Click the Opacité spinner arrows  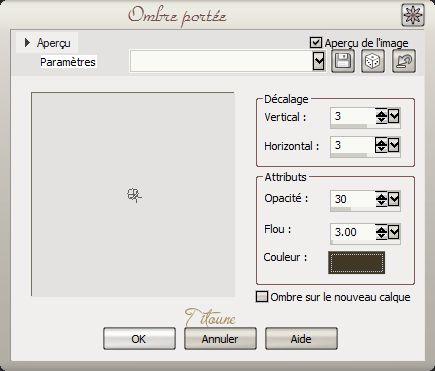coord(381,199)
